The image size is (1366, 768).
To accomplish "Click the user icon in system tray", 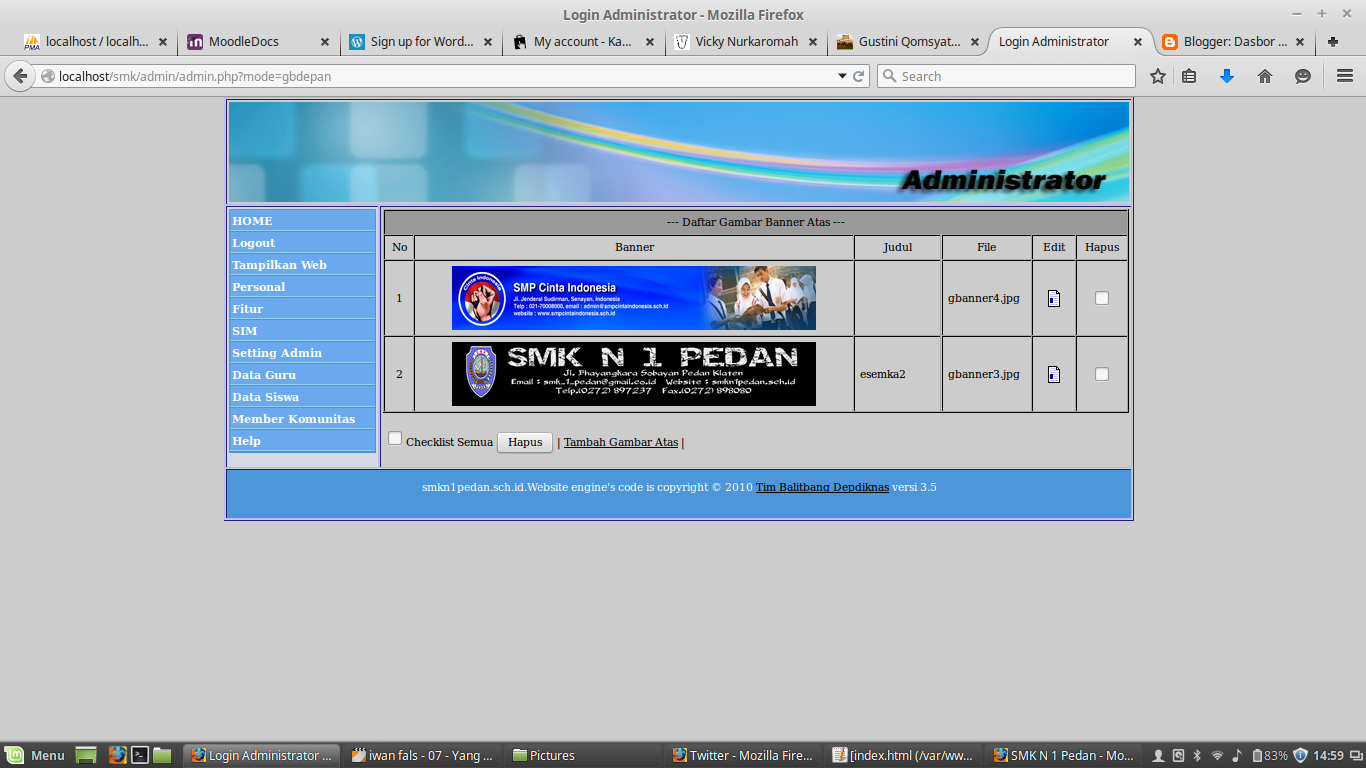I will coord(1159,756).
